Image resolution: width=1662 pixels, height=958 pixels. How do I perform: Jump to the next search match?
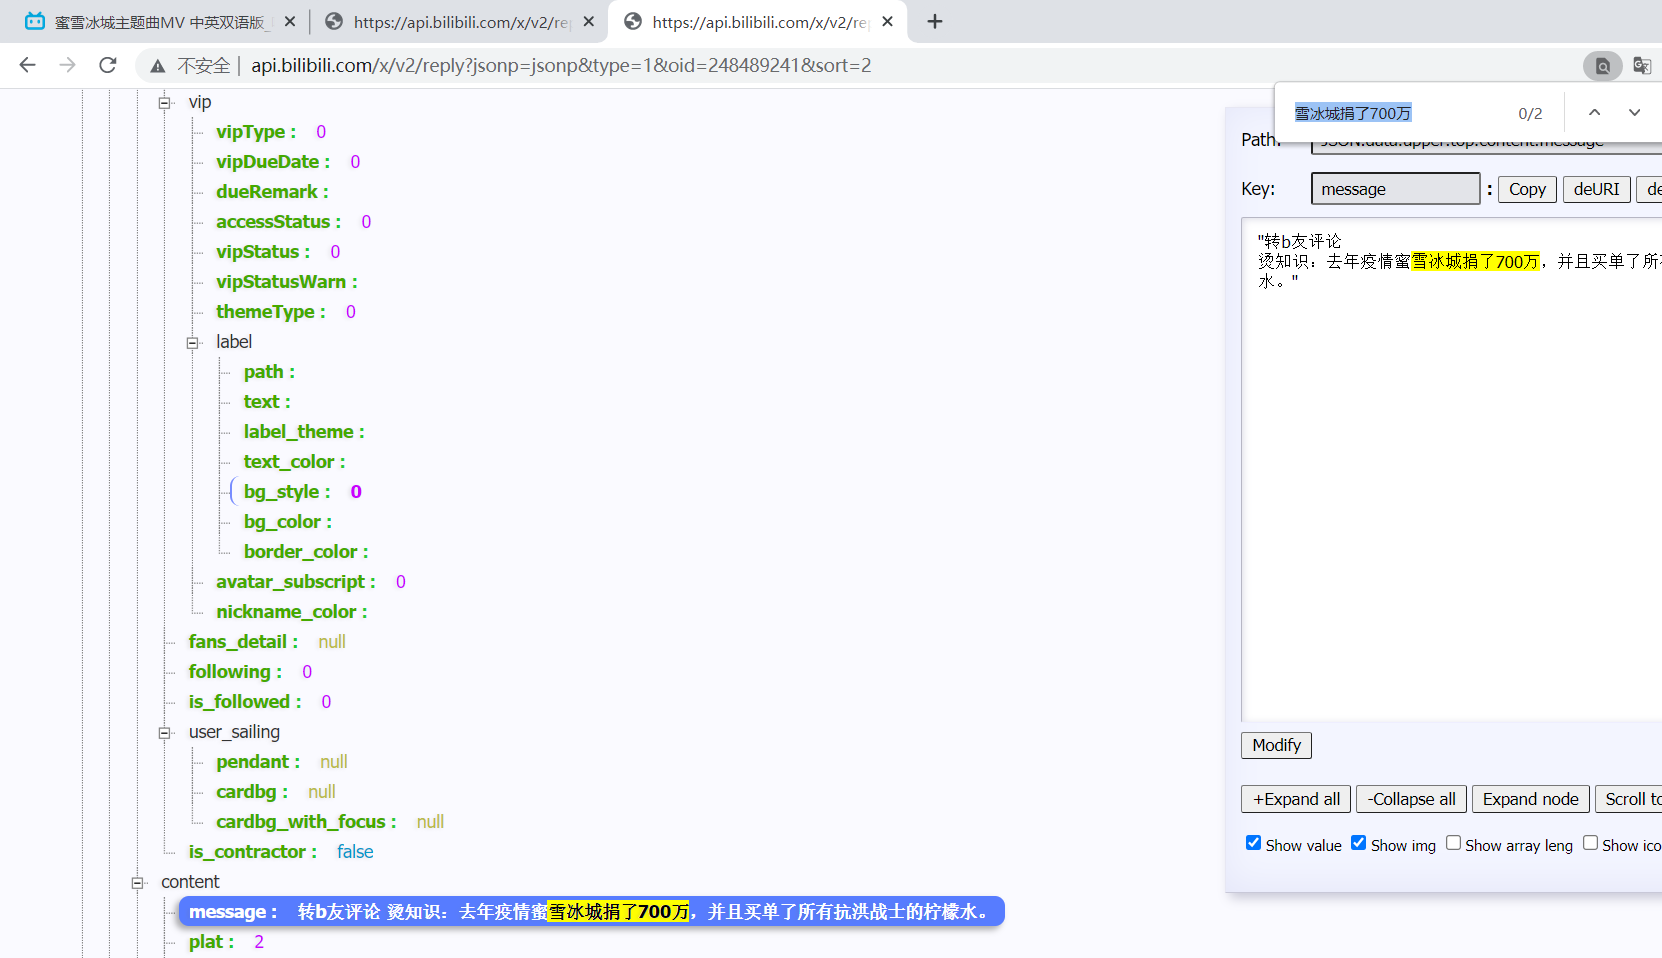click(x=1635, y=113)
